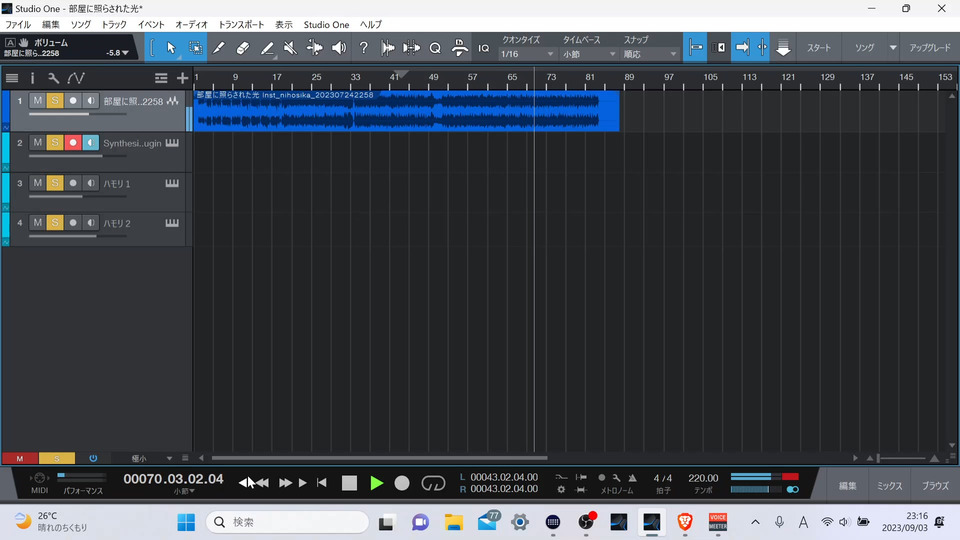
Task: Click volume fader of ハモリ2 track
Action: pyautogui.click(x=77, y=236)
